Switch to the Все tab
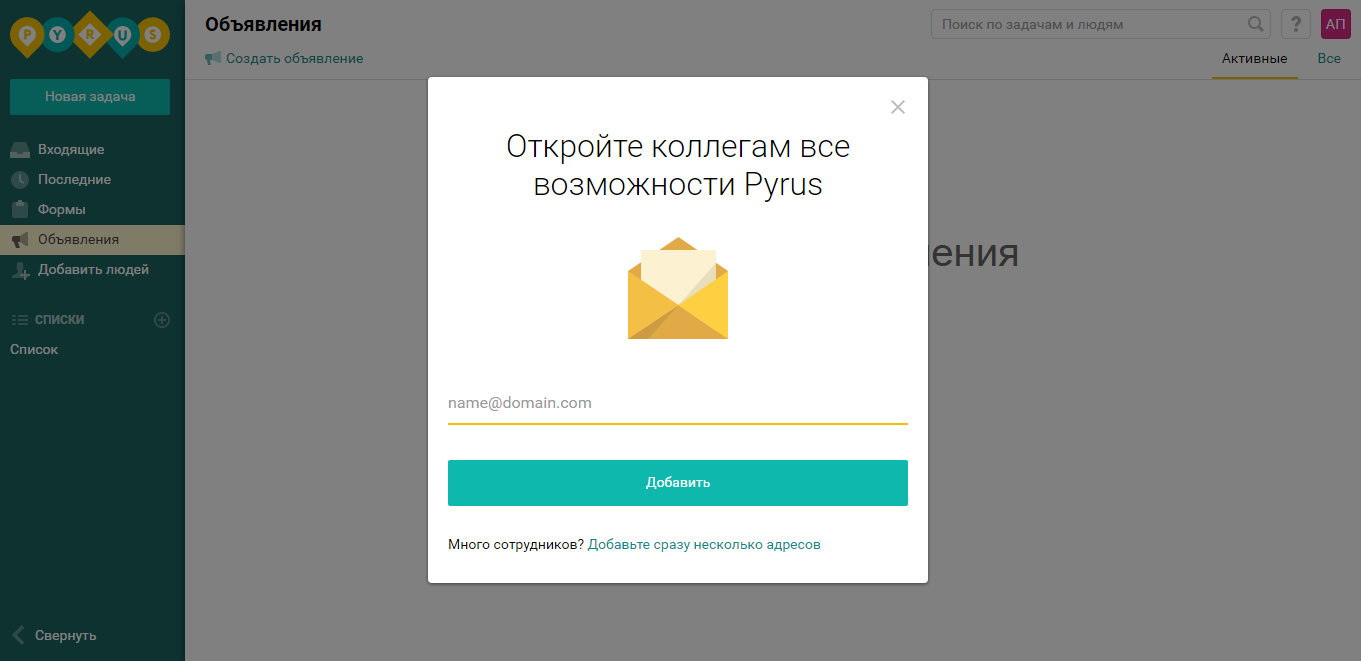This screenshot has width=1361, height=661. tap(1329, 58)
